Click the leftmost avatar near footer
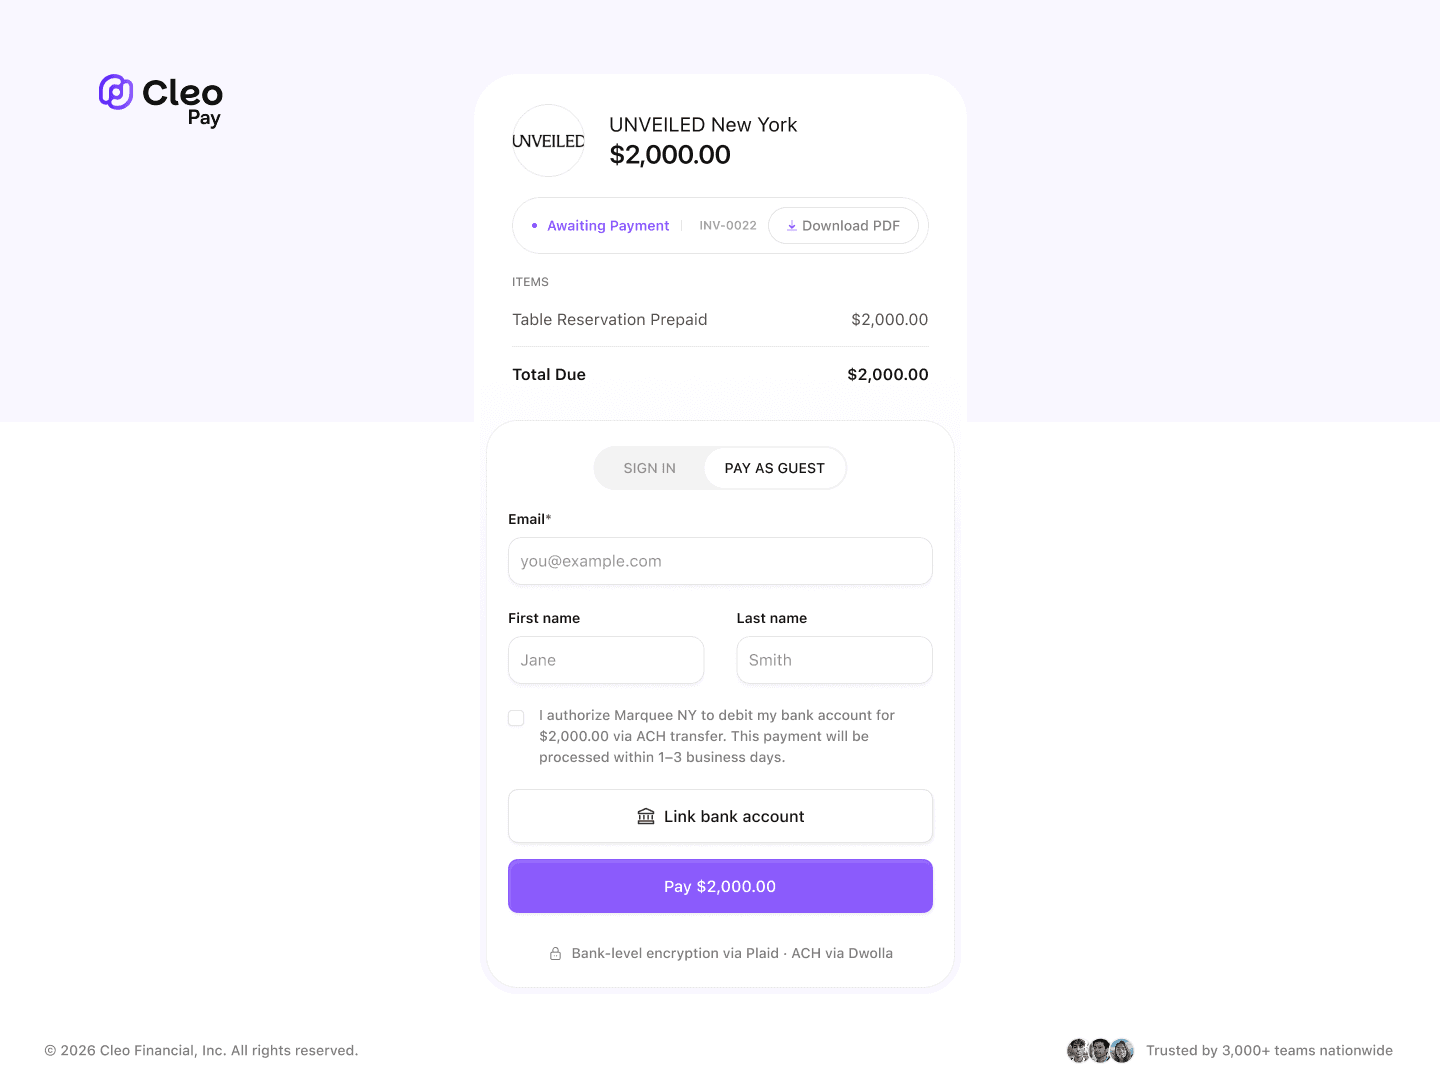Viewport: 1440px width, 1080px height. point(1078,1050)
